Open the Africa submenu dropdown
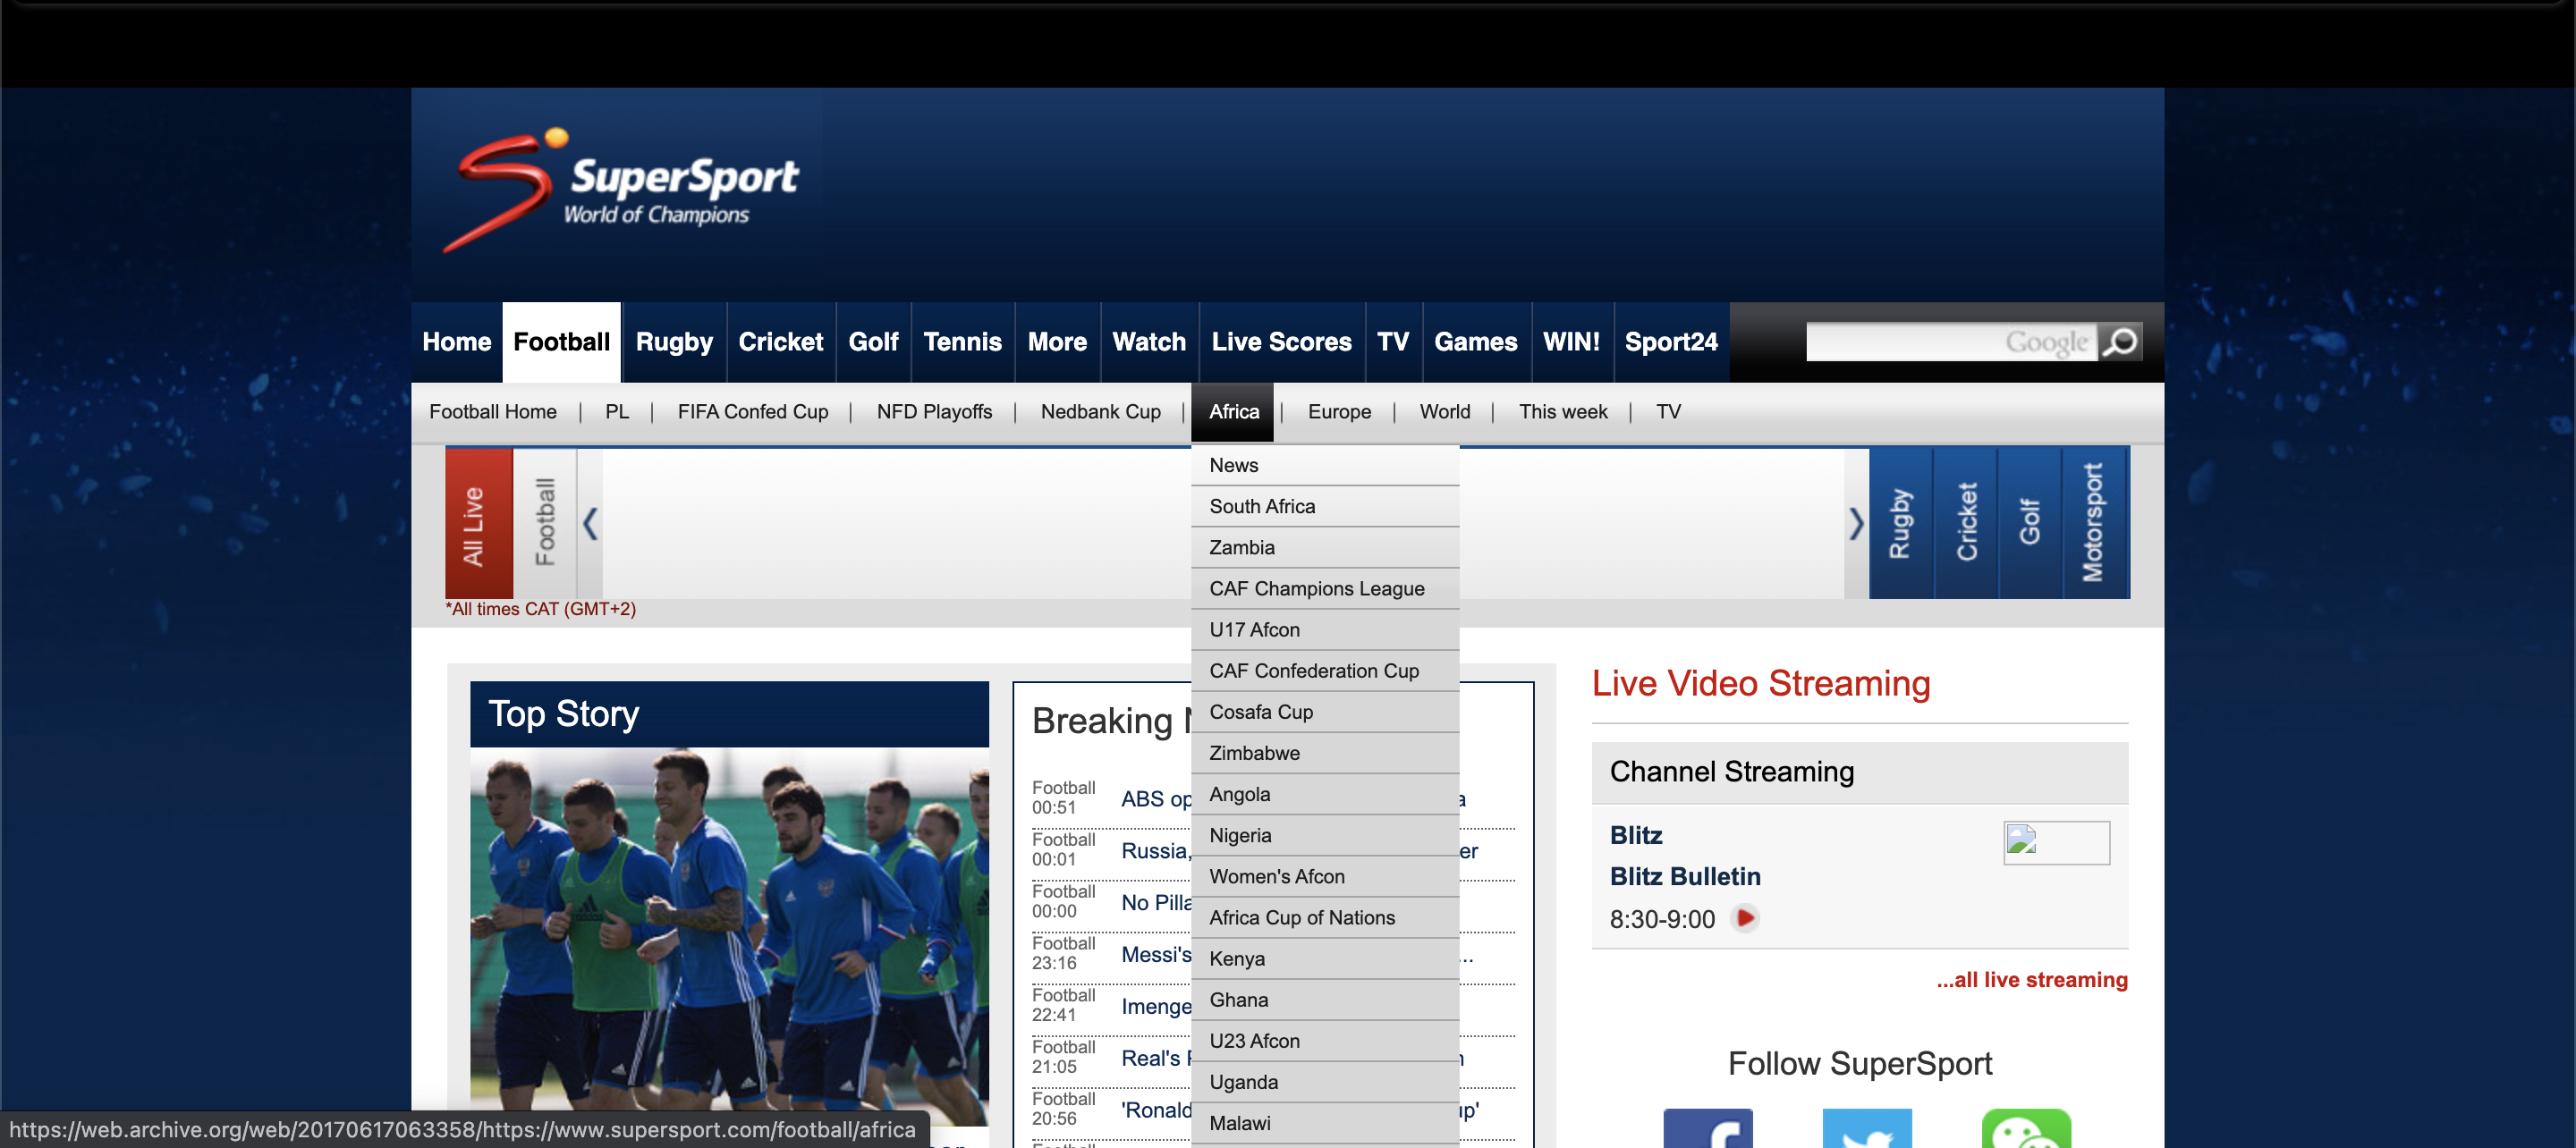 pyautogui.click(x=1233, y=412)
